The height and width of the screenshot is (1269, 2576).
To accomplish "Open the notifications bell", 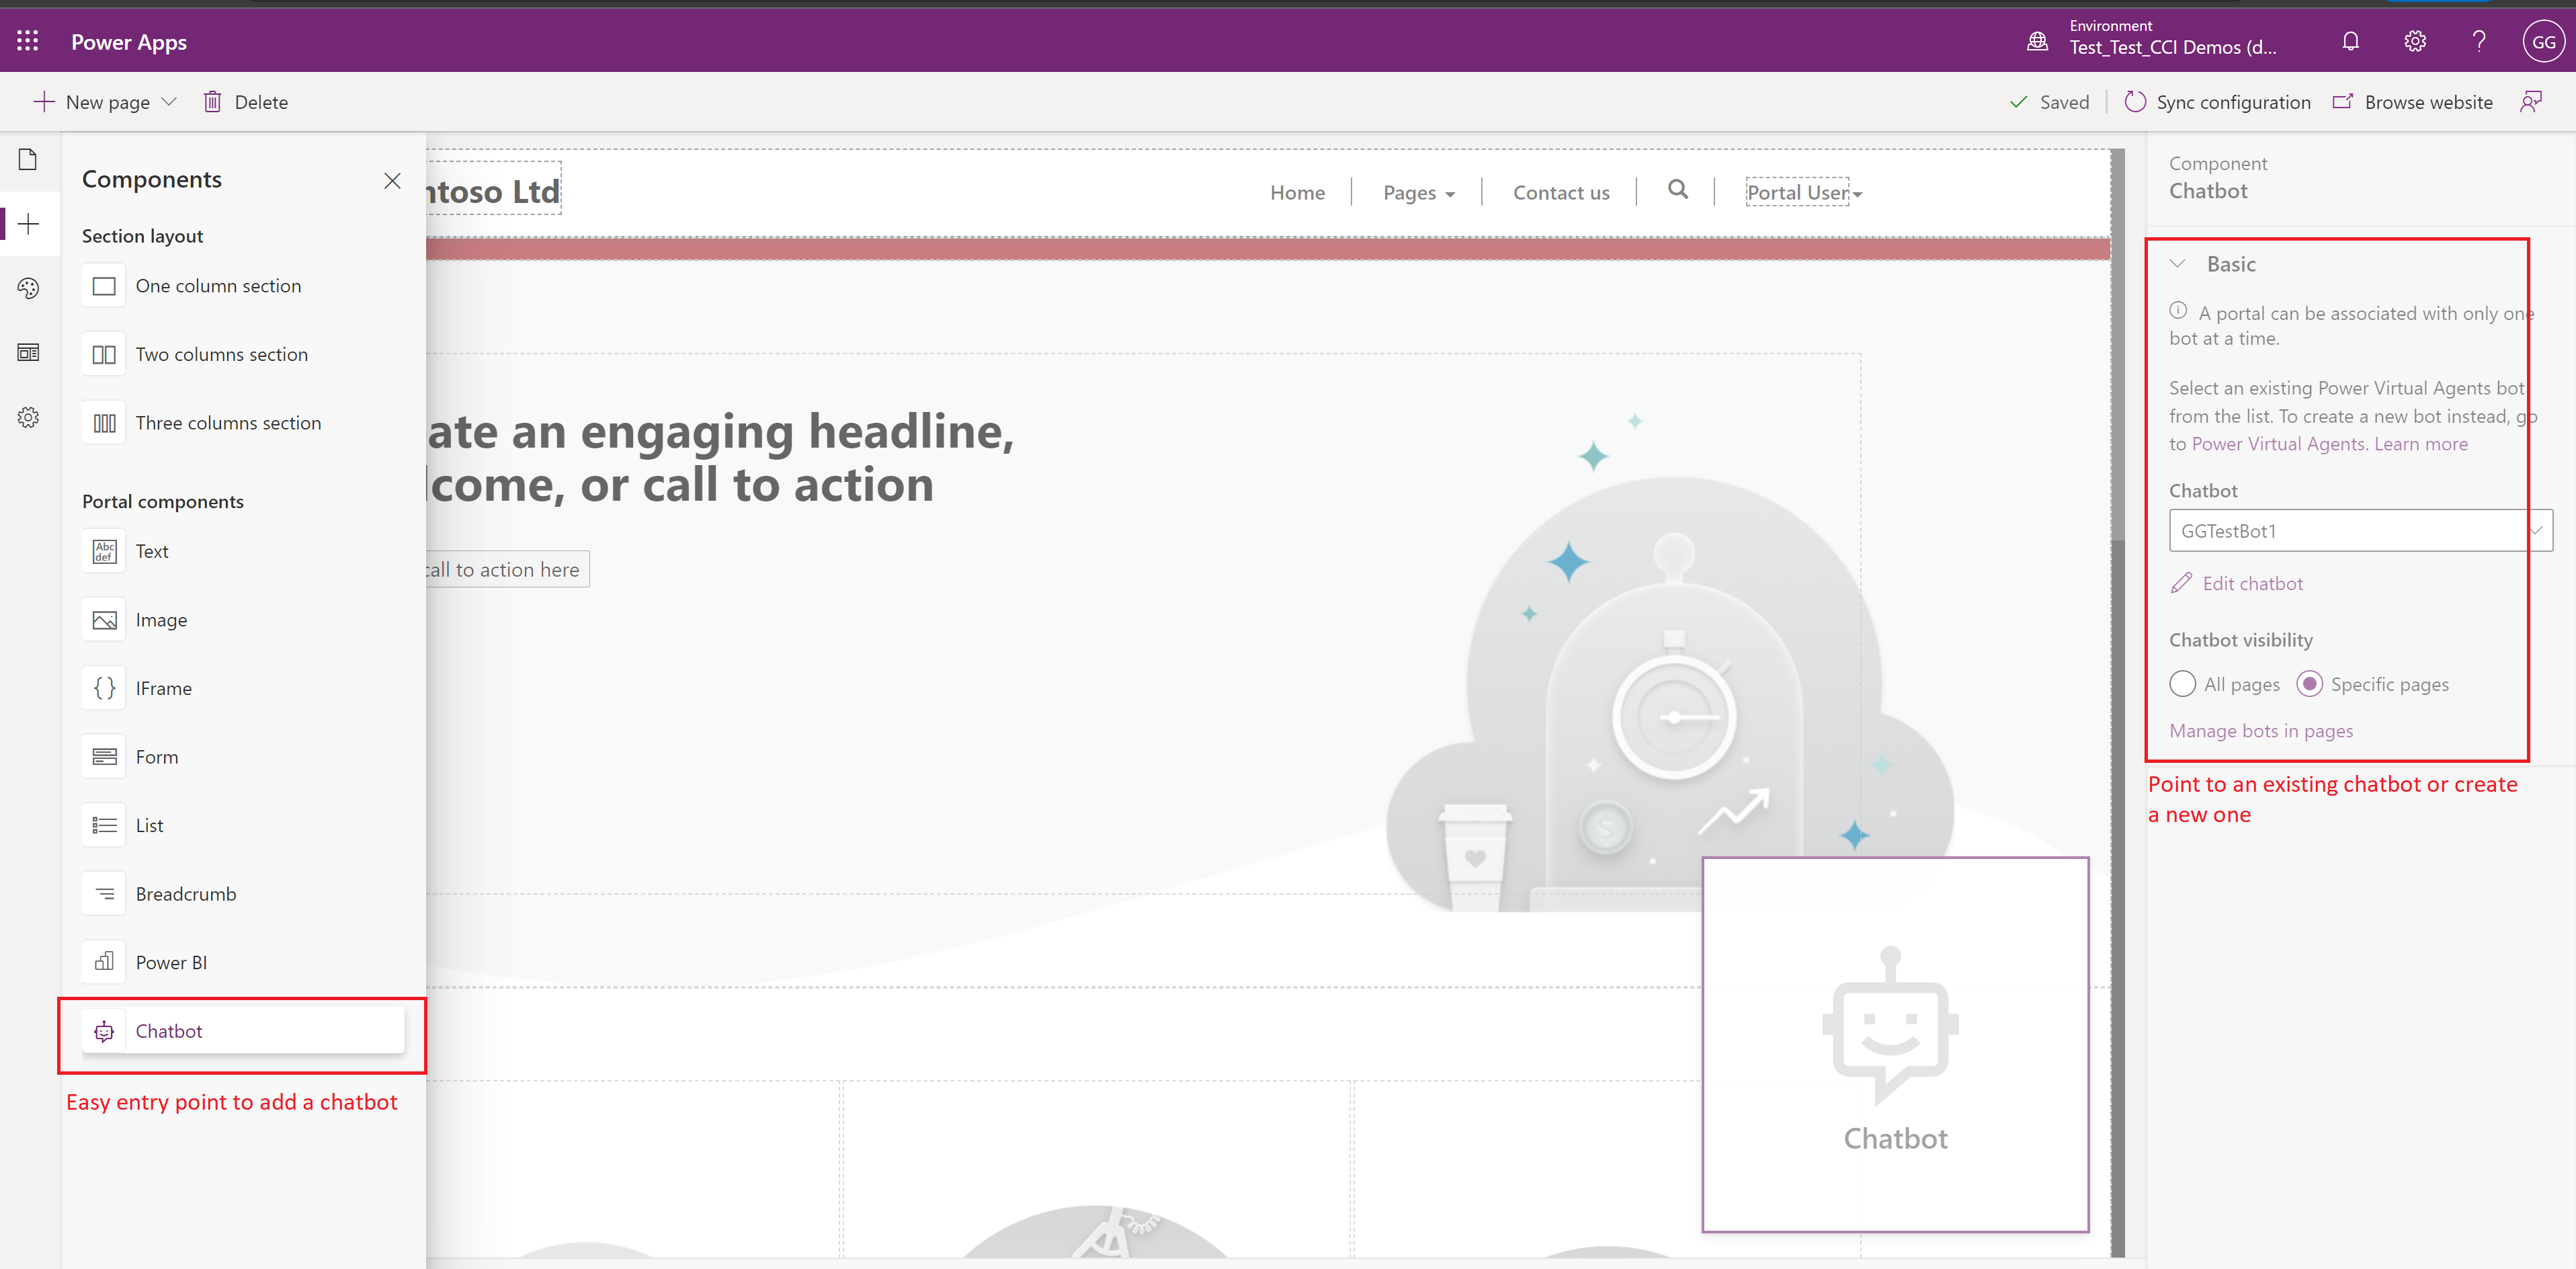I will 2350,42.
